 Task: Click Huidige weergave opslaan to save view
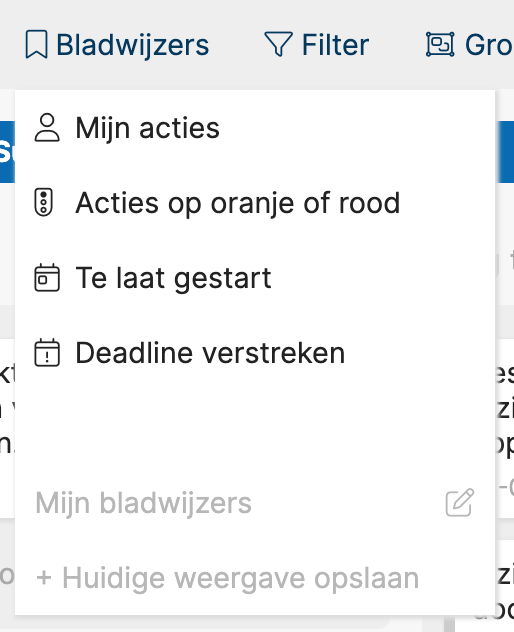tap(228, 578)
